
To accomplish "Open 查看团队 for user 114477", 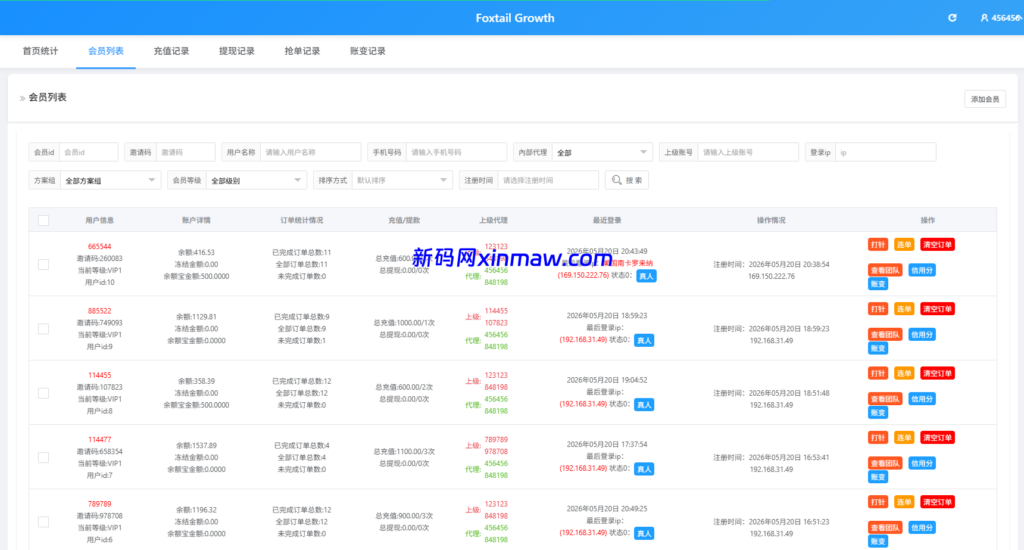I will click(885, 463).
